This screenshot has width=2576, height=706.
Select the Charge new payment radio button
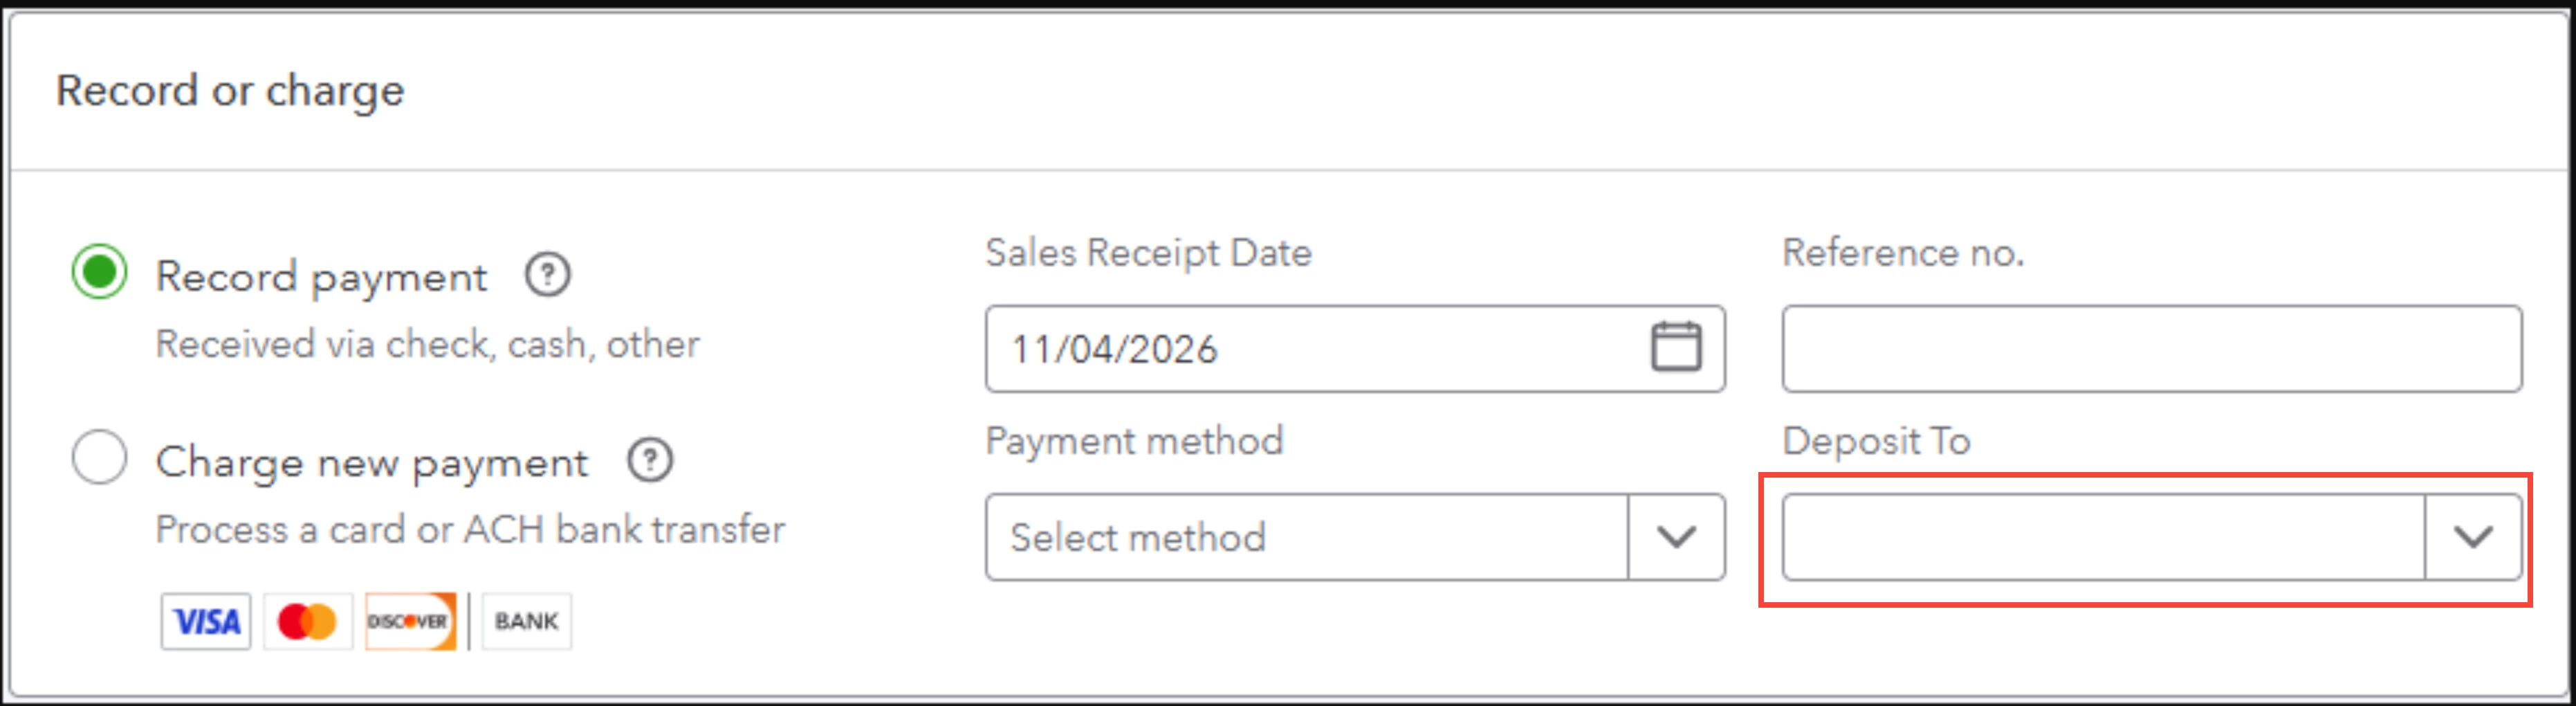click(99, 457)
